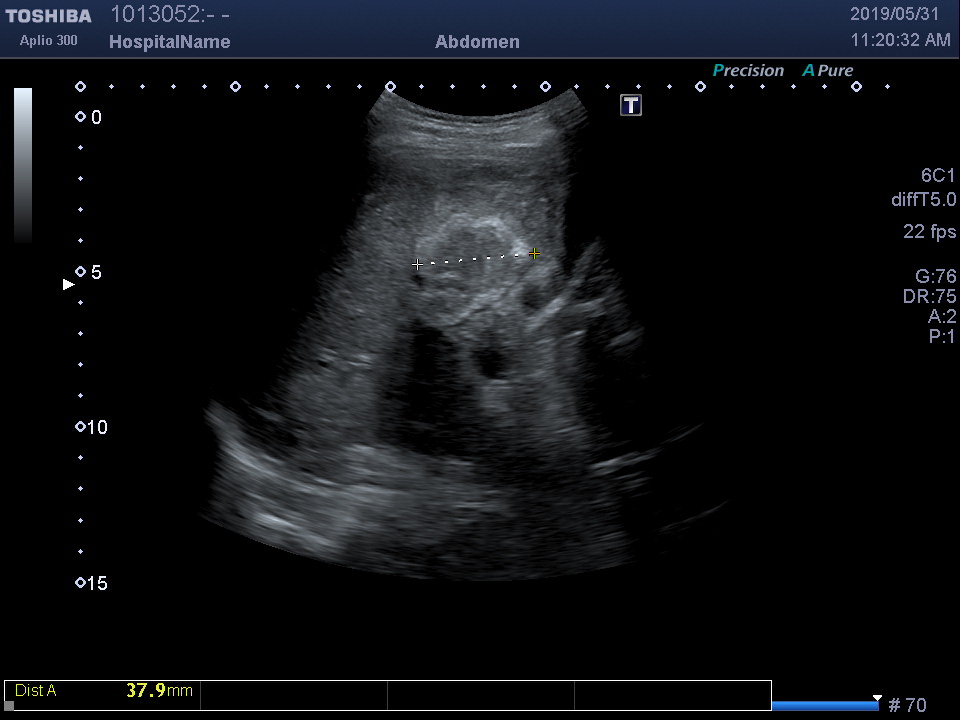Toggle the APure imaging mode label
Image resolution: width=960 pixels, height=720 pixels.
(x=827, y=71)
